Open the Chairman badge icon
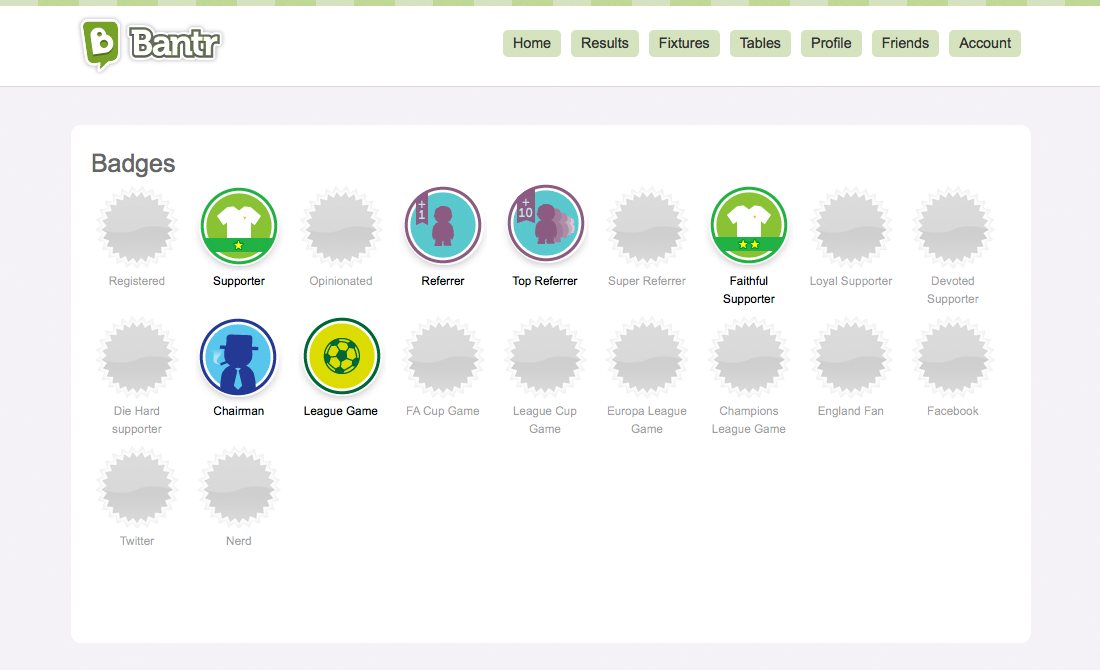 [239, 357]
